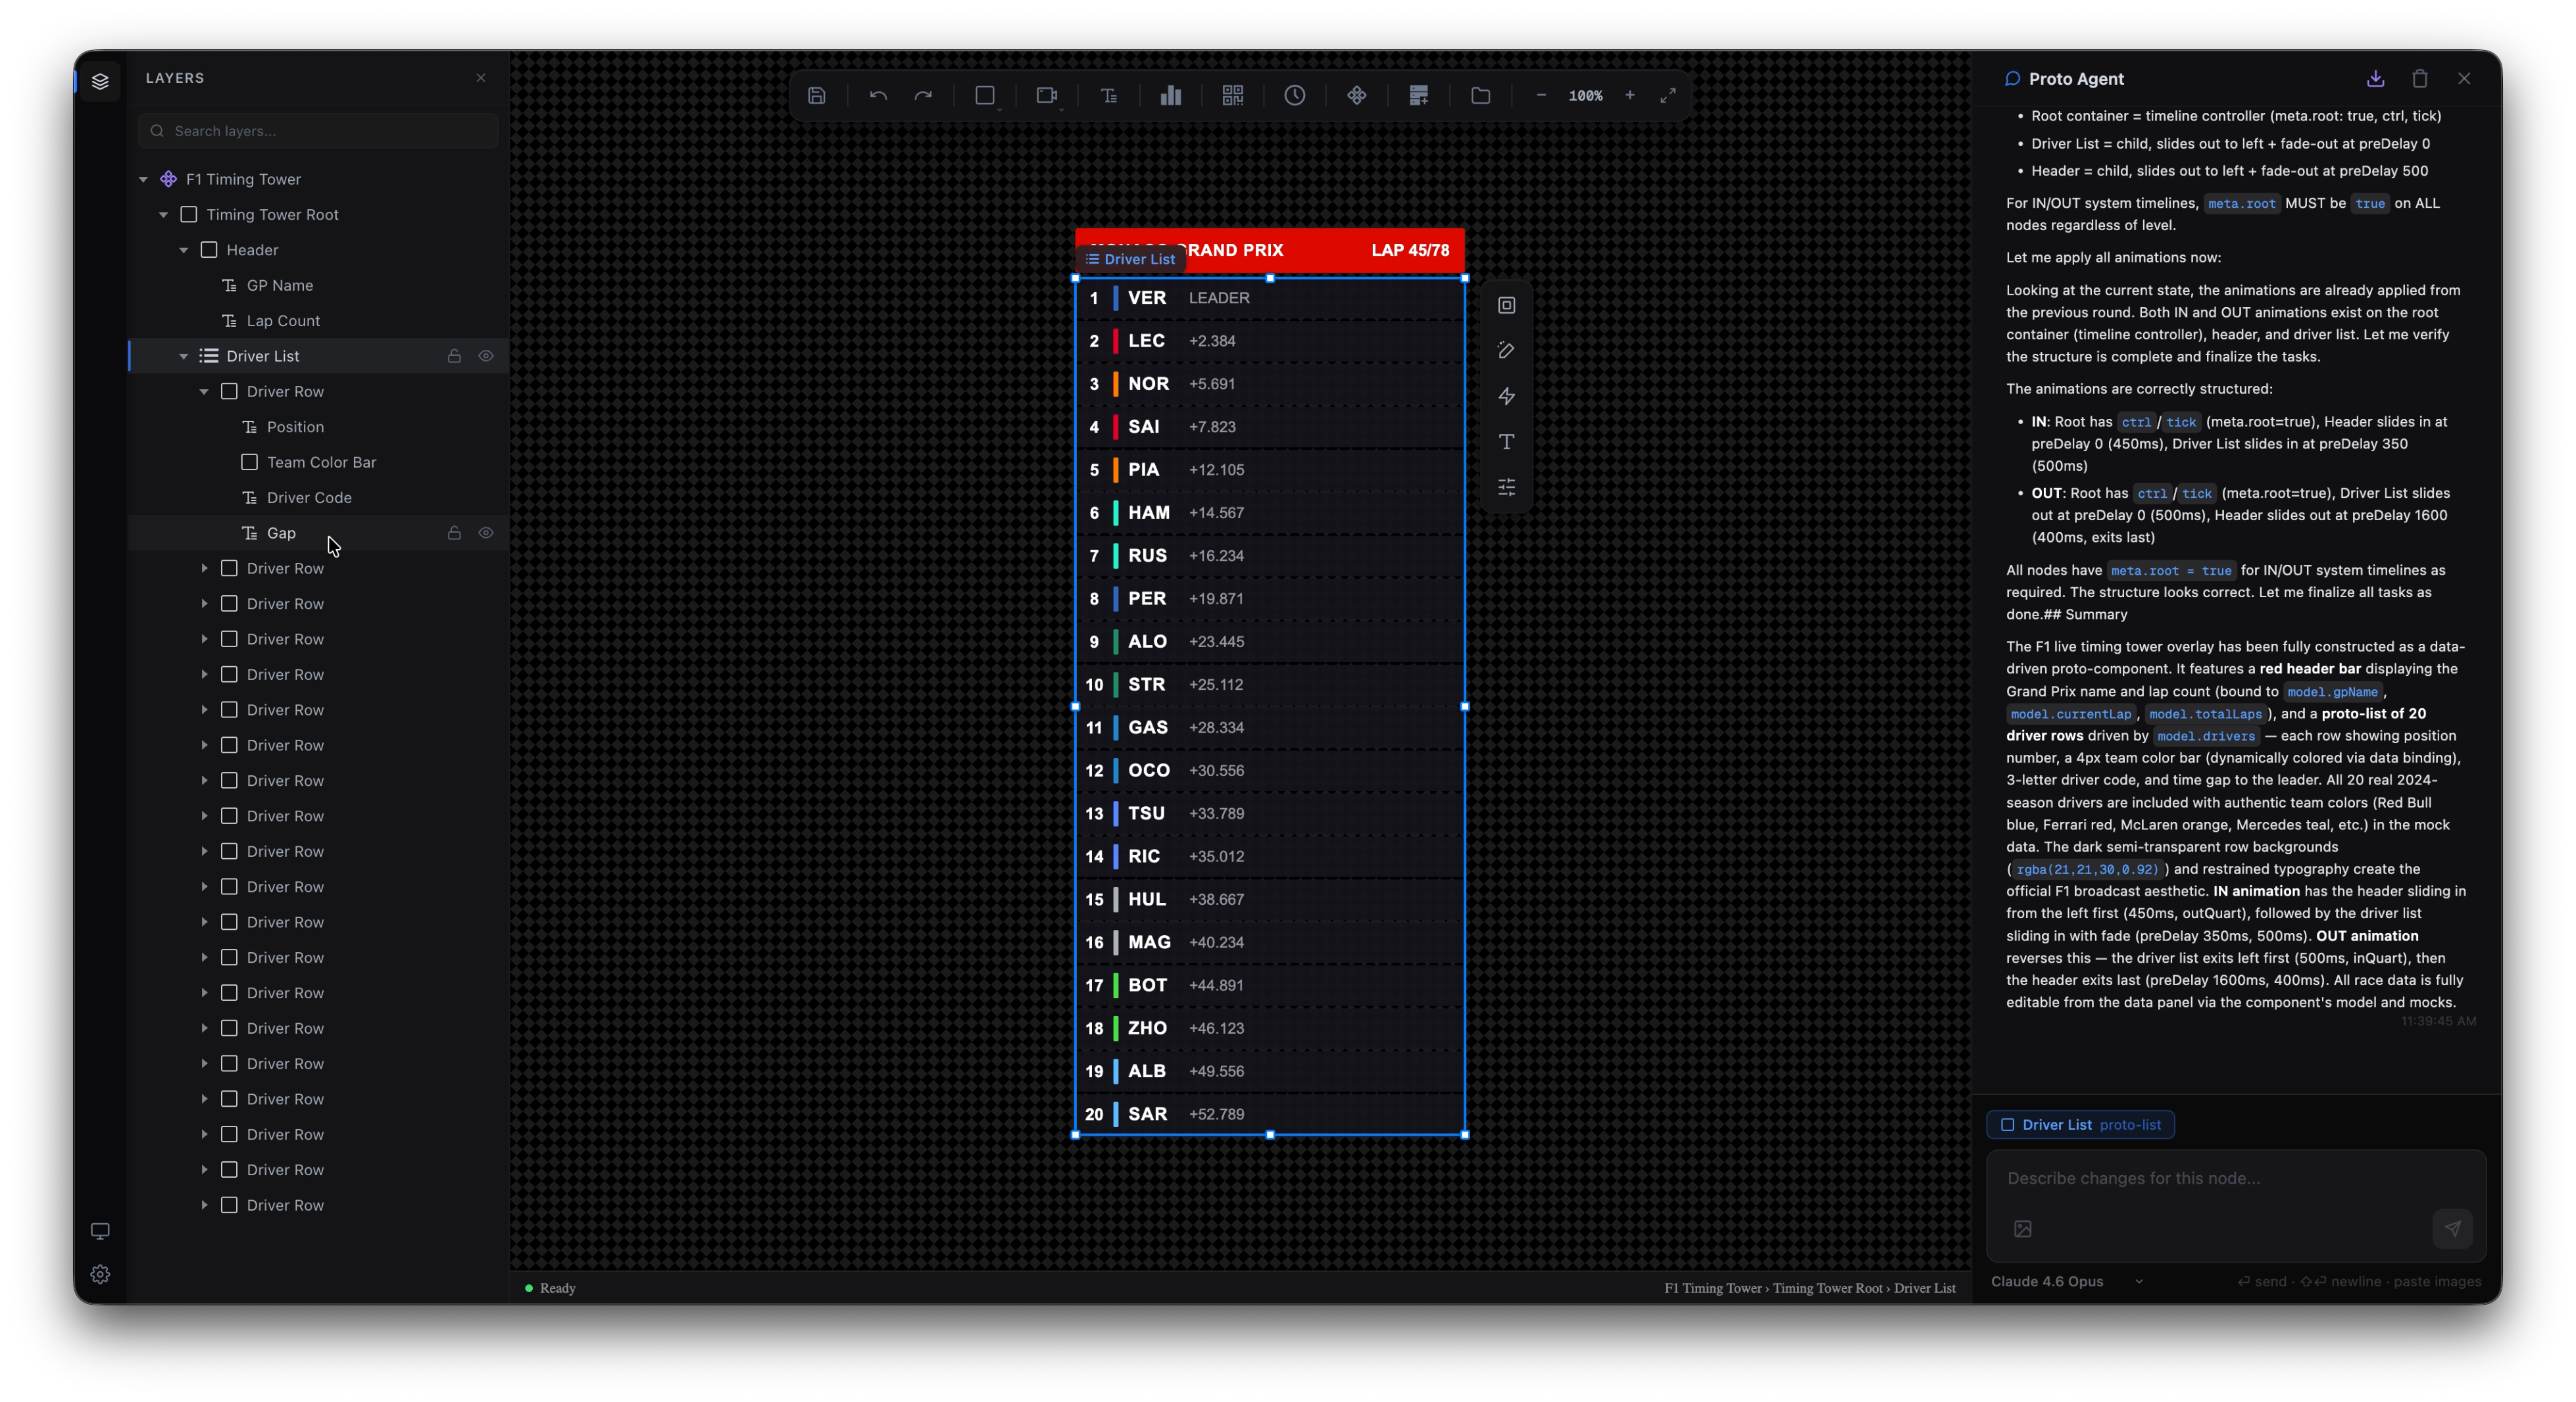Open the folder assets icon
2576x1402 pixels.
(1481, 96)
